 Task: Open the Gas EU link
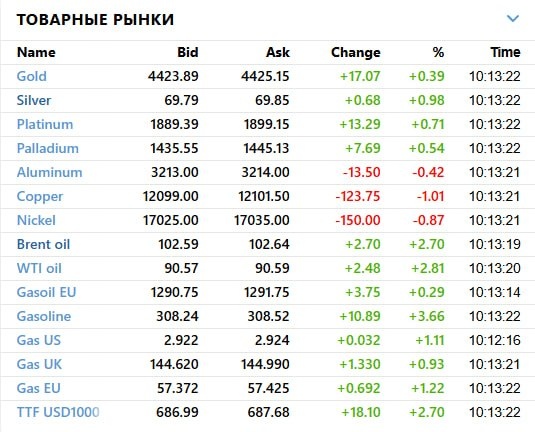[x=39, y=388]
